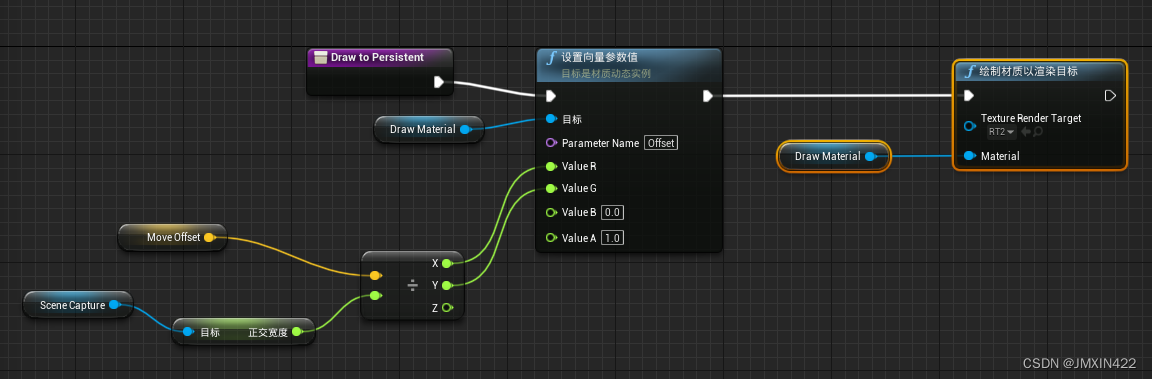Click the Y output pin of divide node
This screenshot has width=1152, height=379.
pos(447,285)
